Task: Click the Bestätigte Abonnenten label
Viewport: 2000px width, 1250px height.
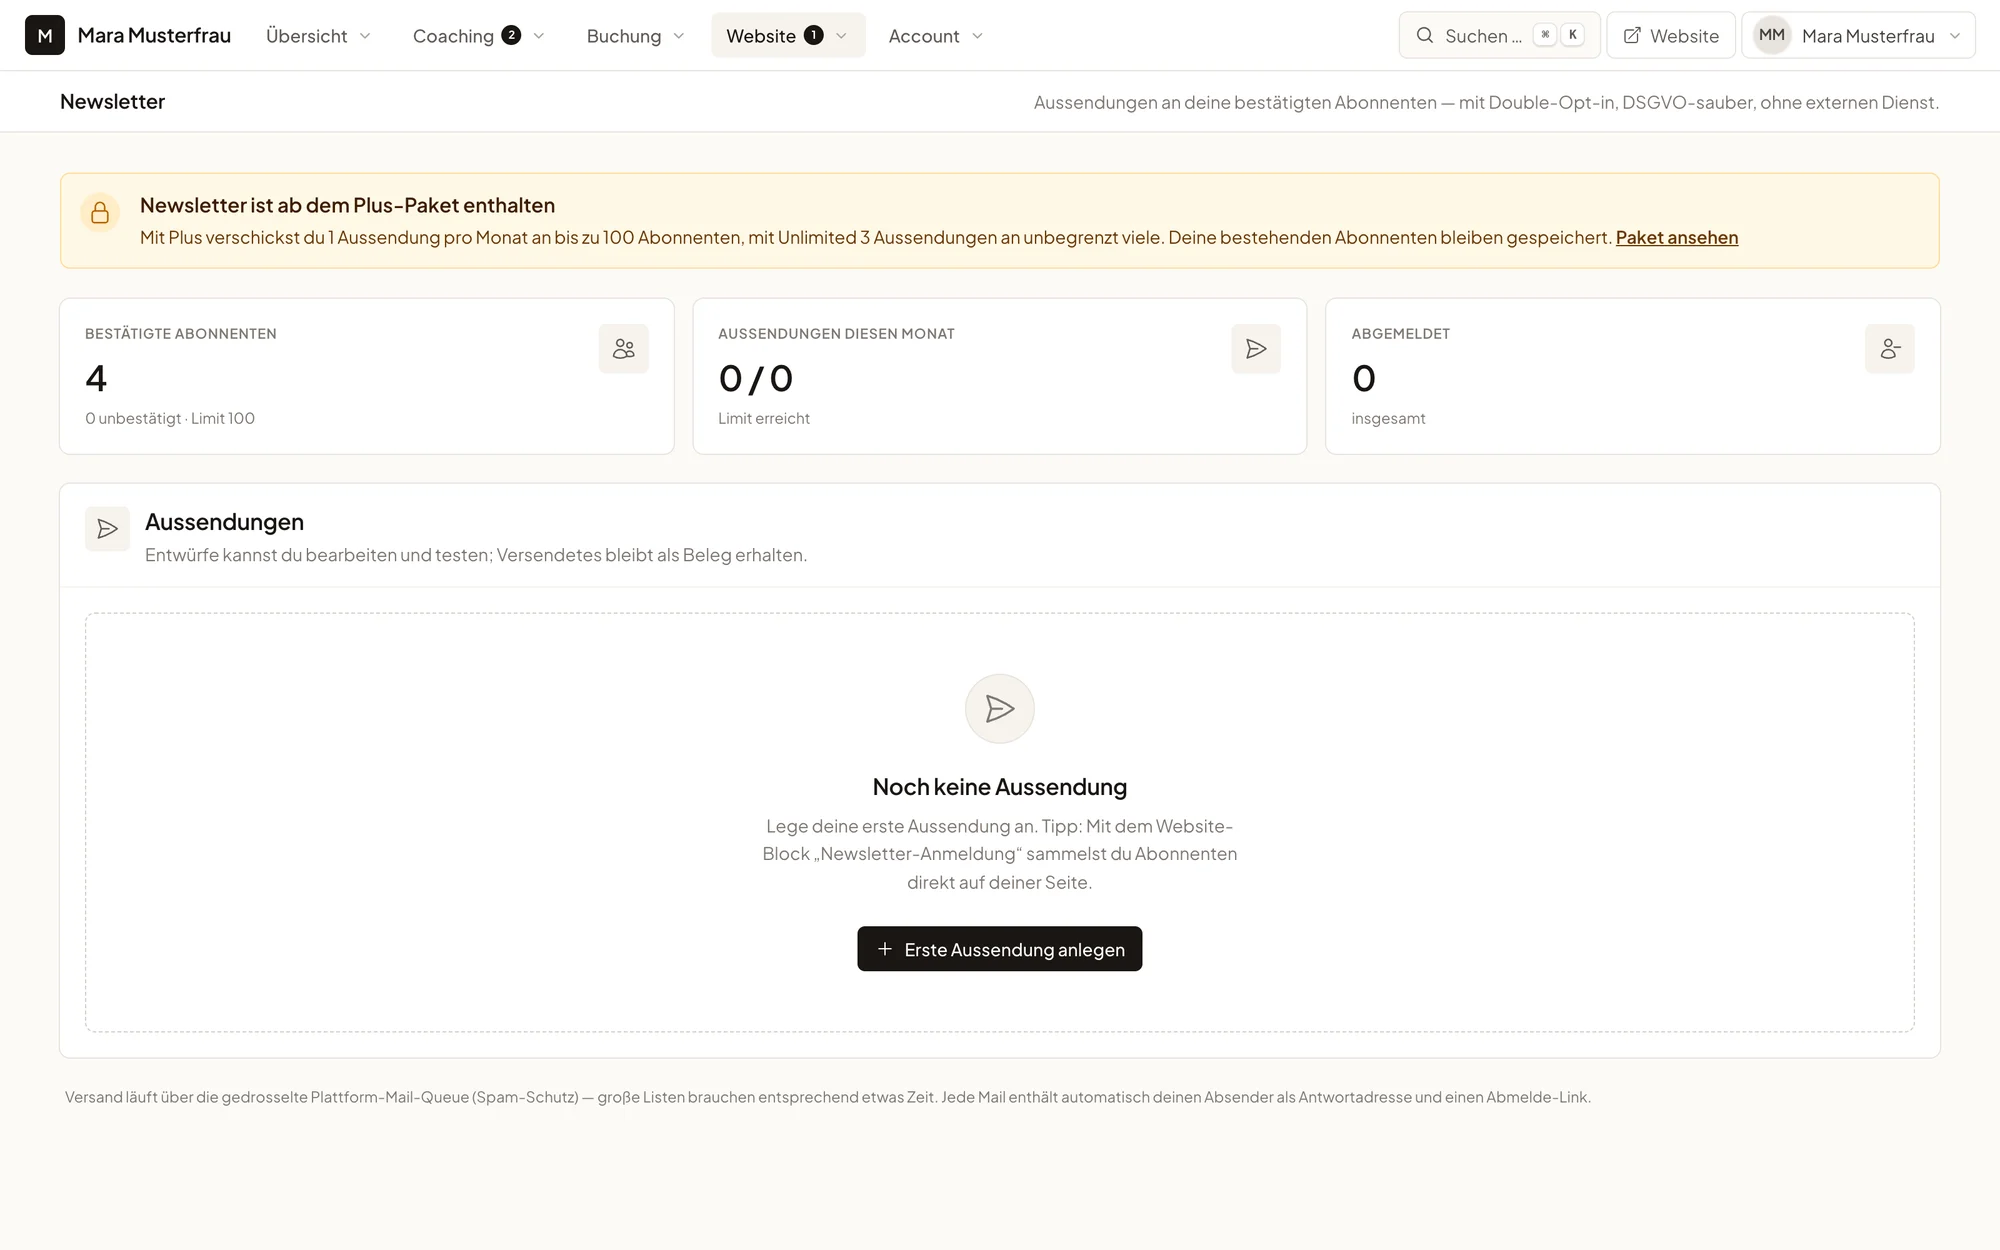Action: [181, 334]
